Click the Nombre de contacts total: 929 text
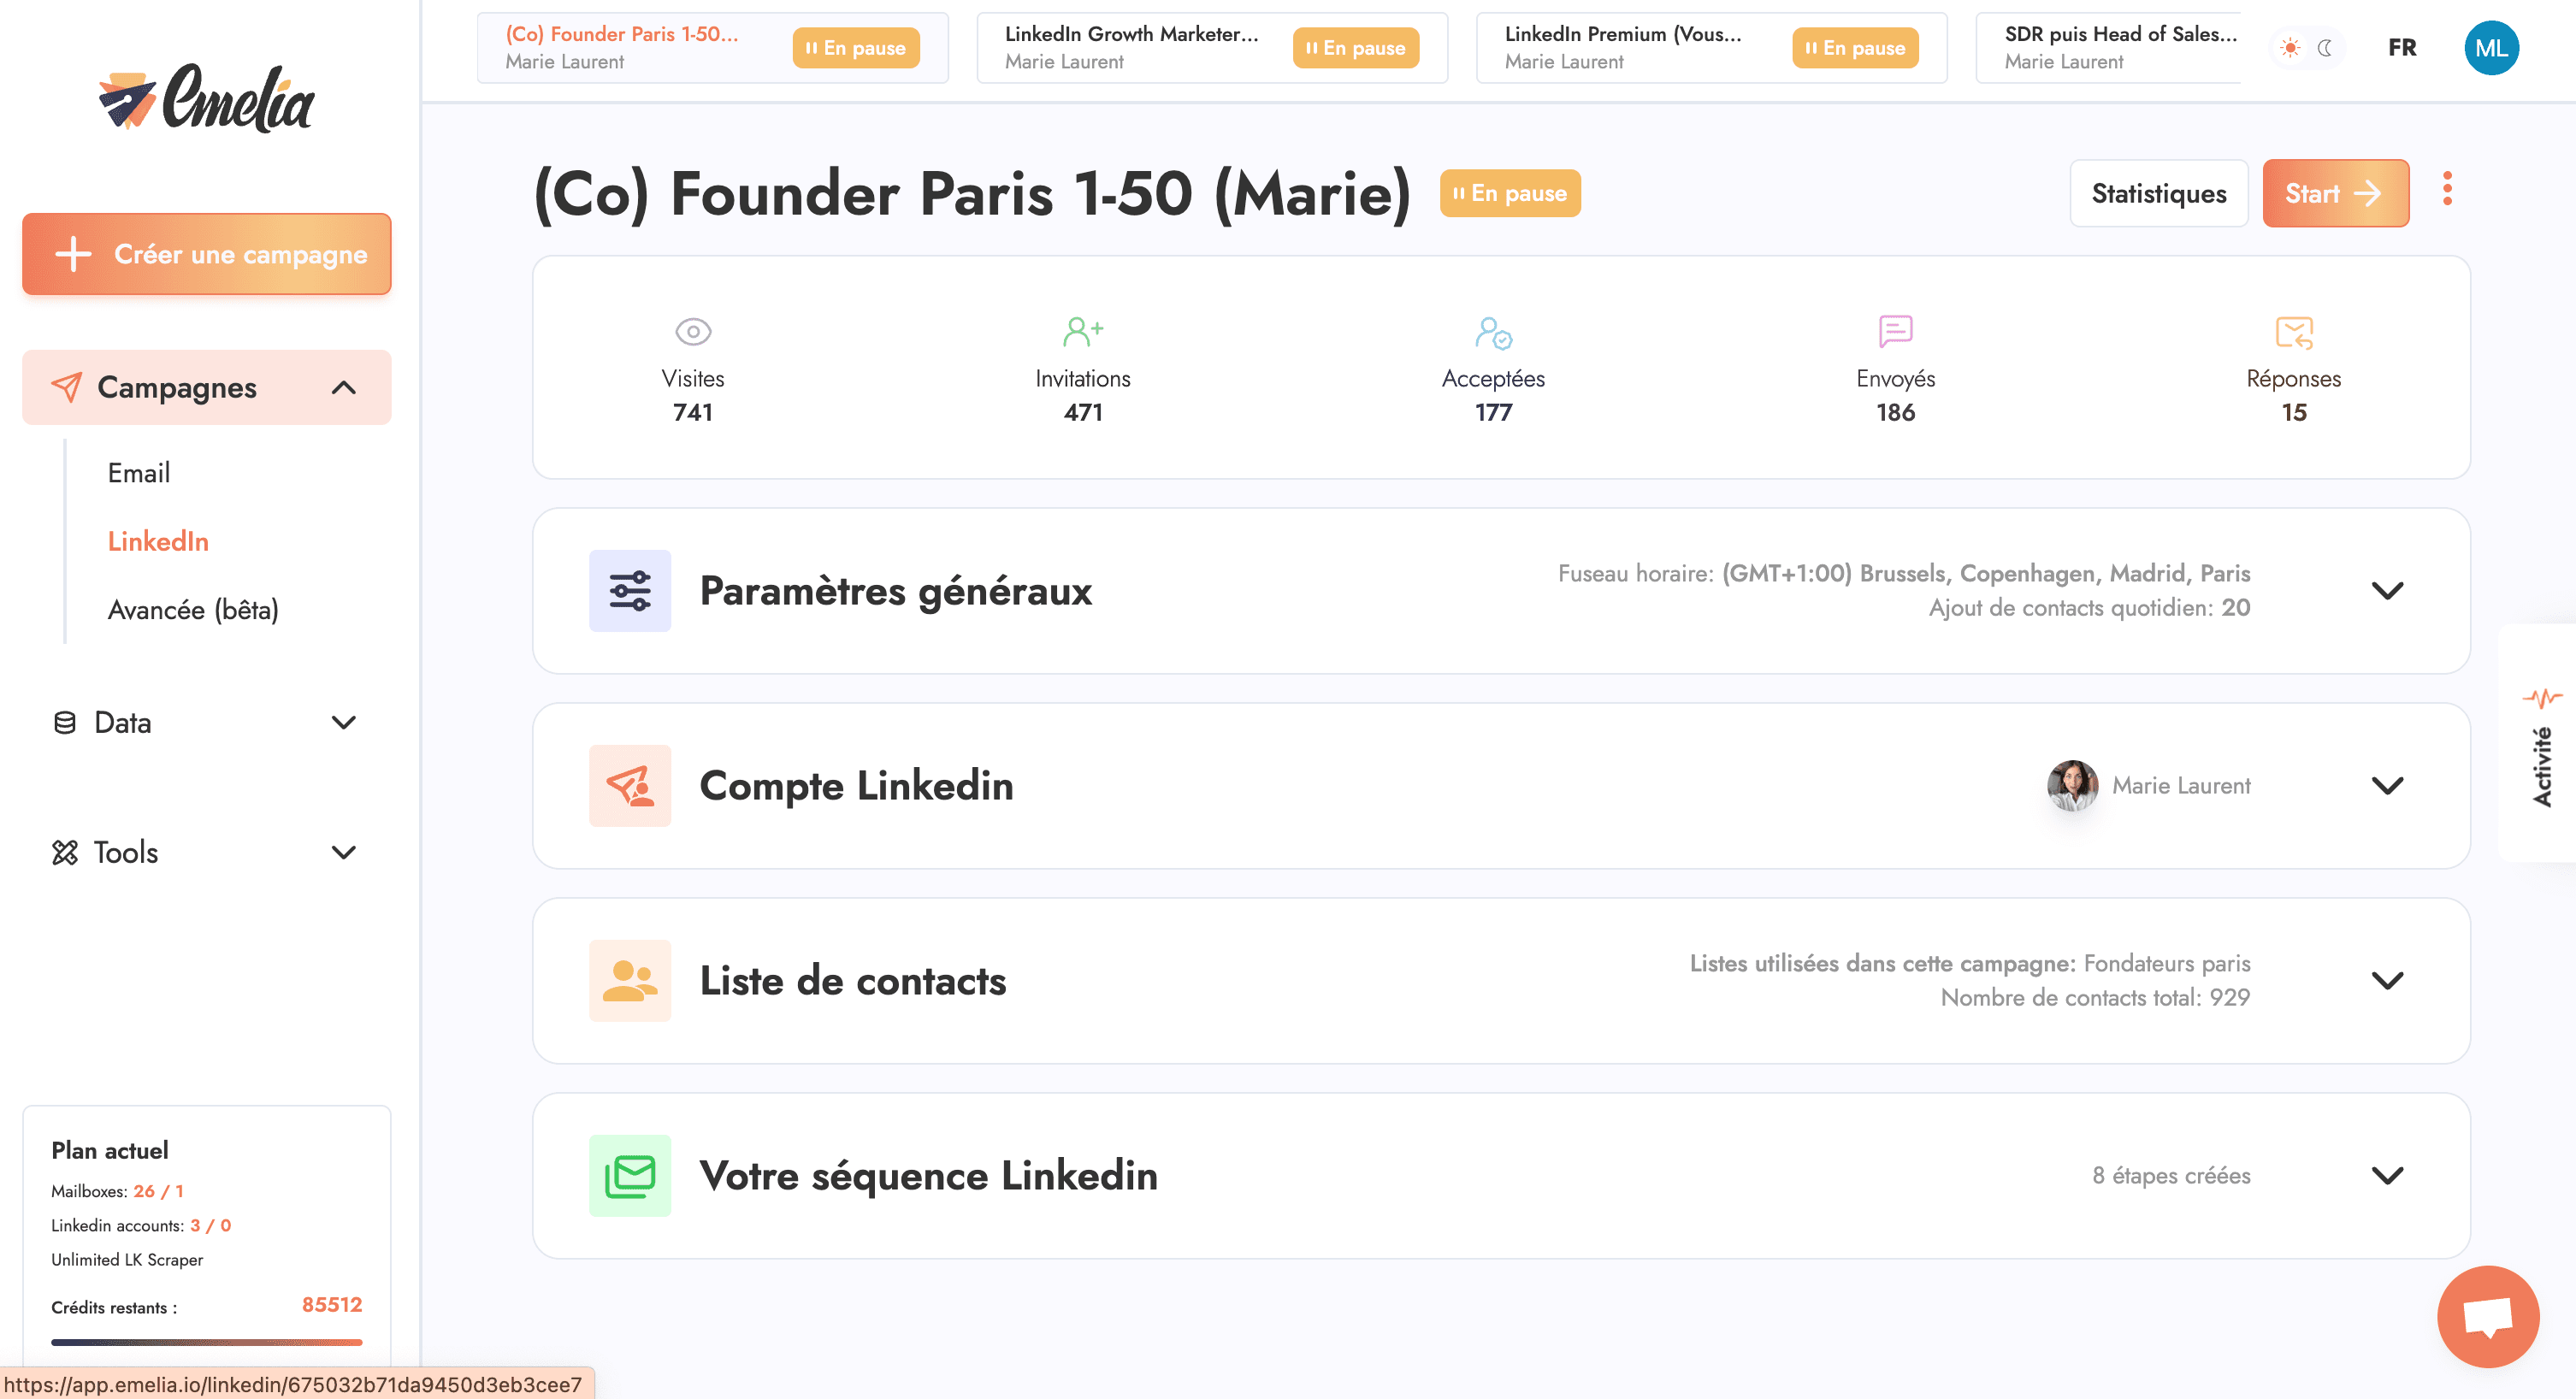 [2095, 997]
